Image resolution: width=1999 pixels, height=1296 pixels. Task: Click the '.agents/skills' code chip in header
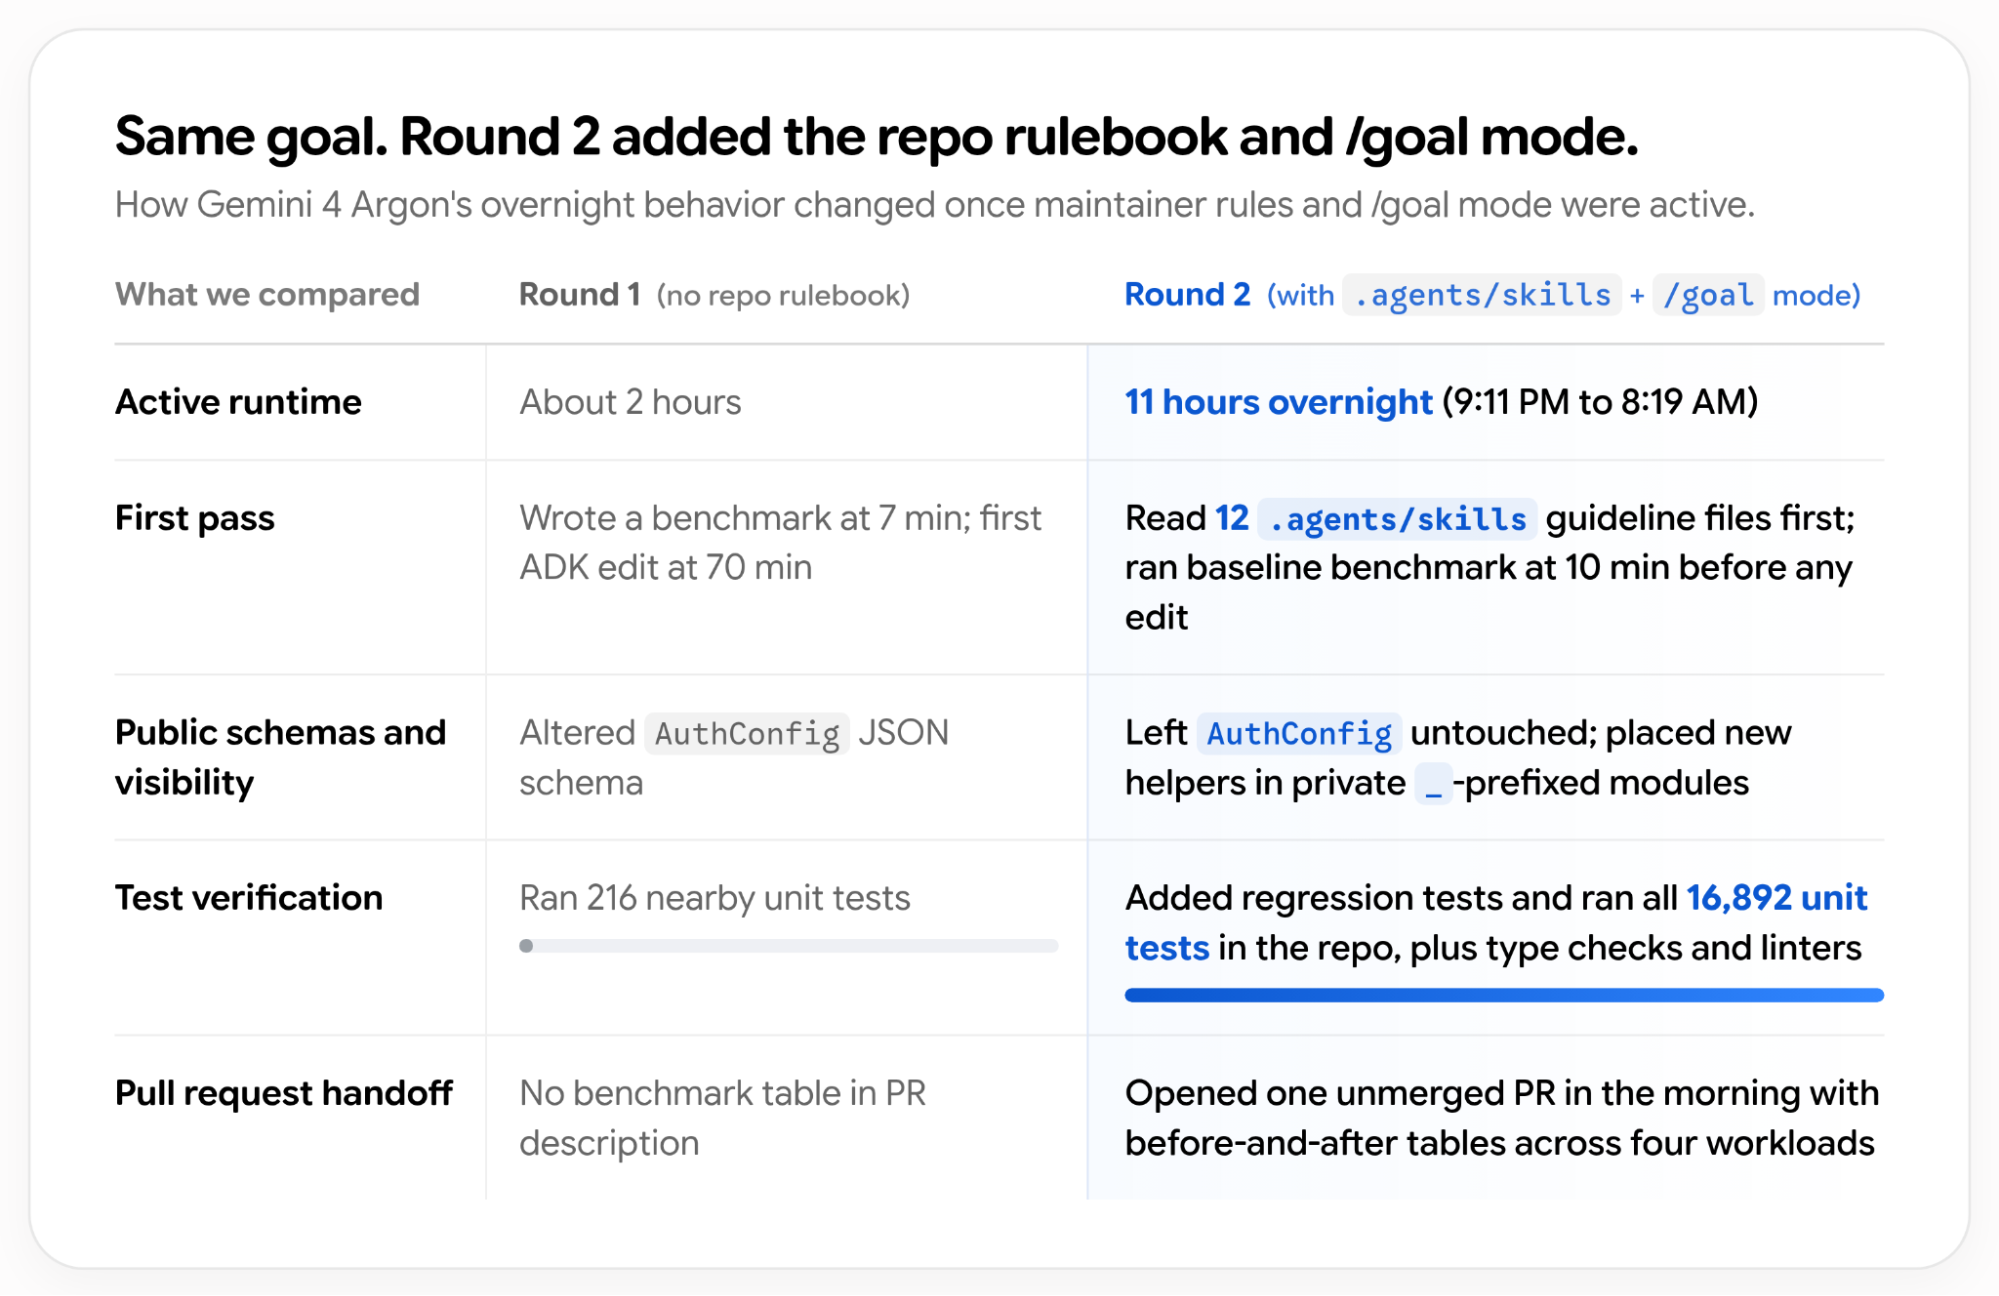pos(1482,295)
